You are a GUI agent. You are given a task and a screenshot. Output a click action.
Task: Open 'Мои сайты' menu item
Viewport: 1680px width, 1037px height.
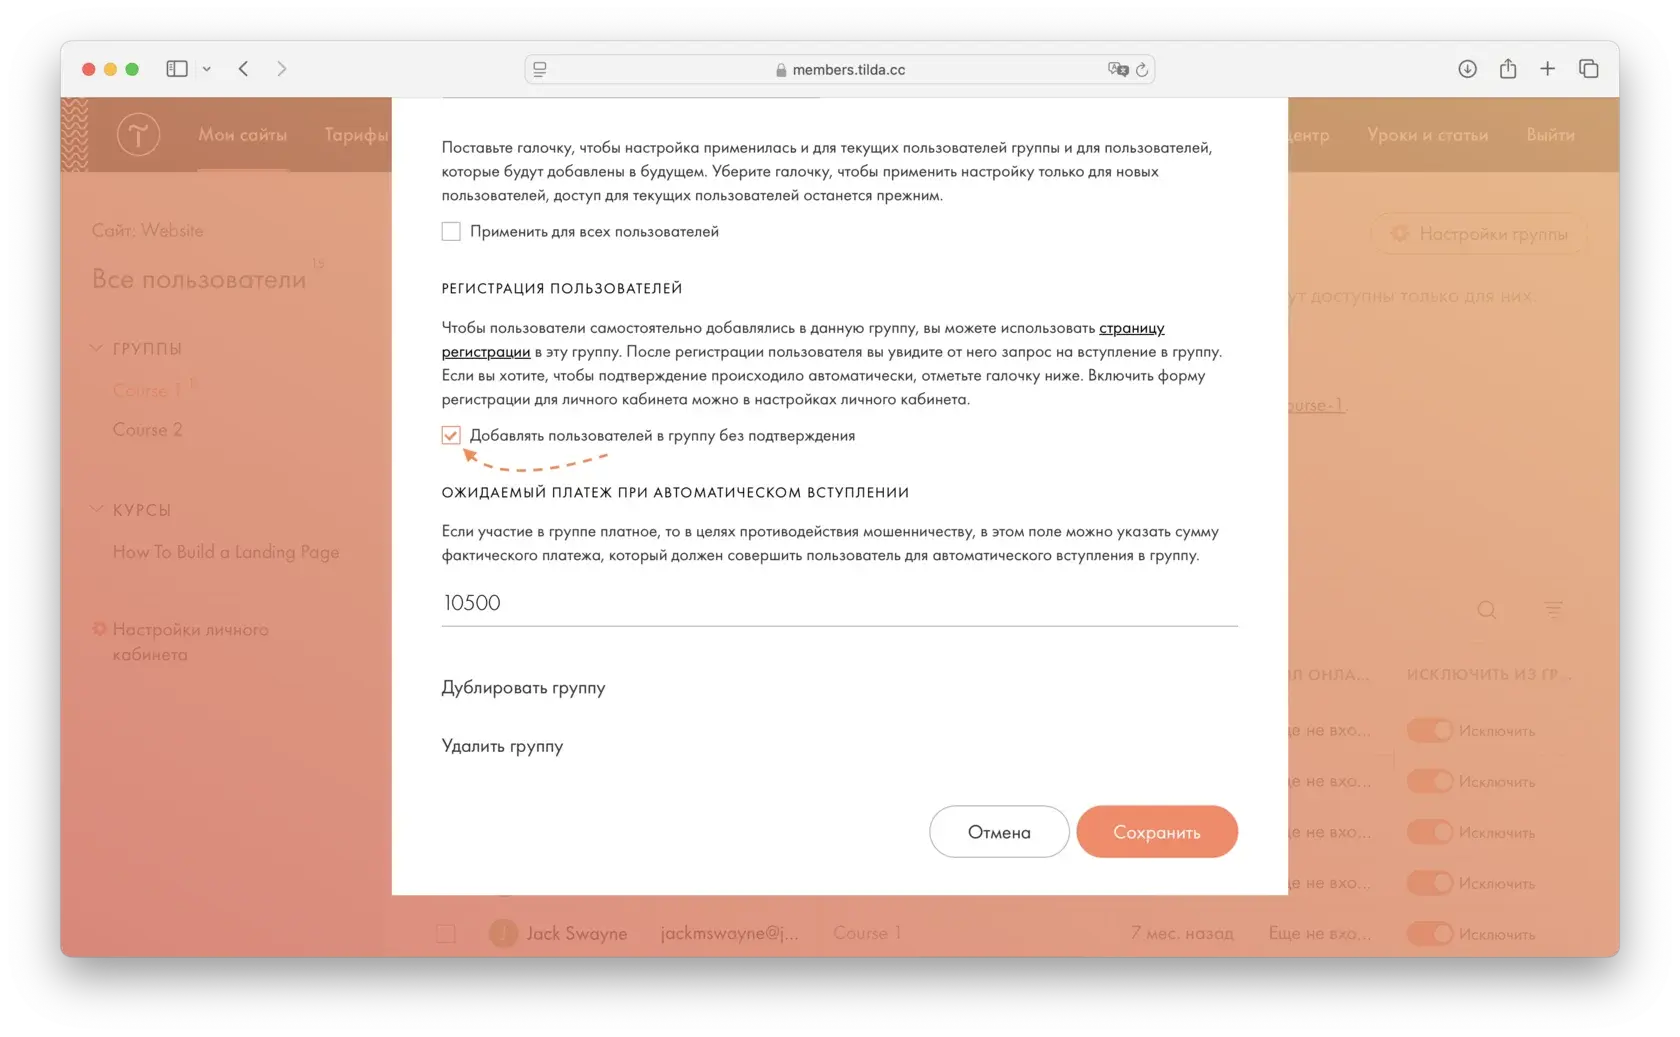(x=242, y=135)
